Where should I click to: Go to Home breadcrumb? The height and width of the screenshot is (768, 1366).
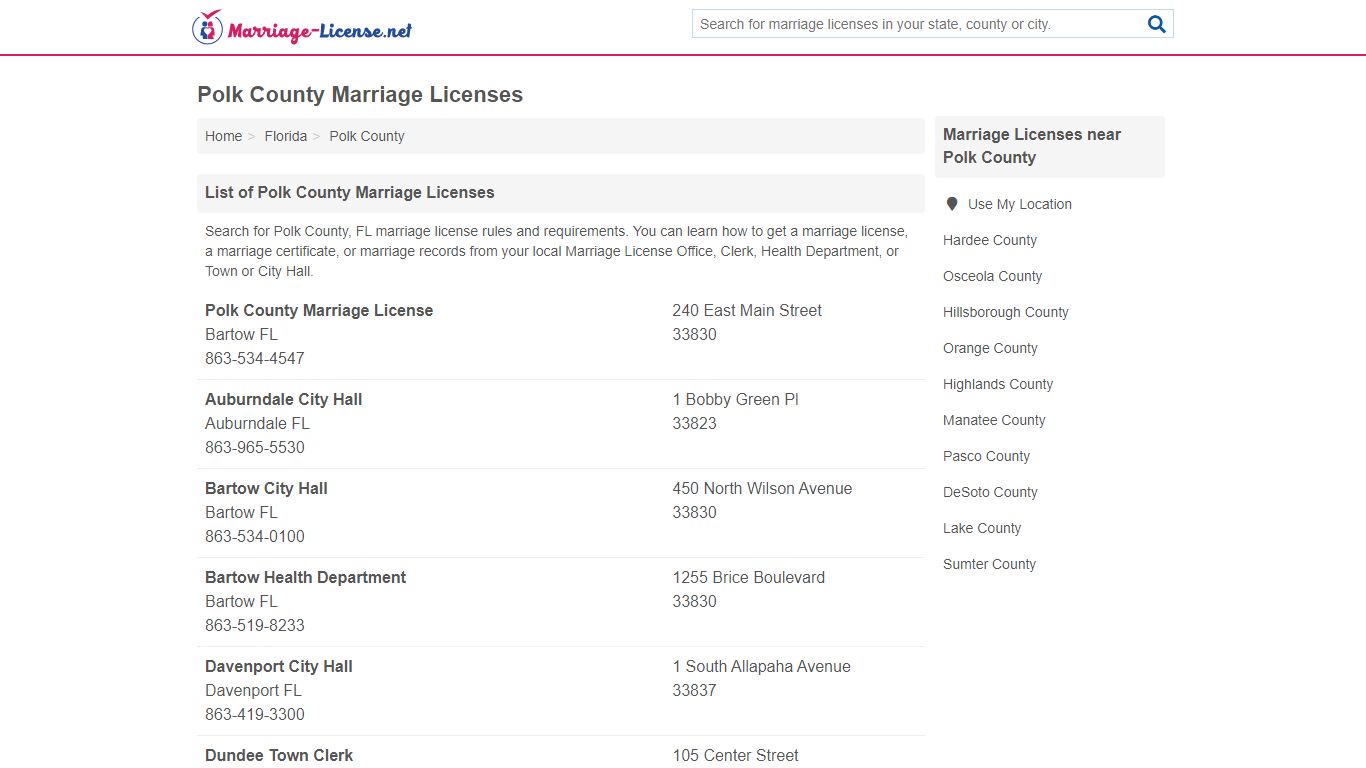223,136
